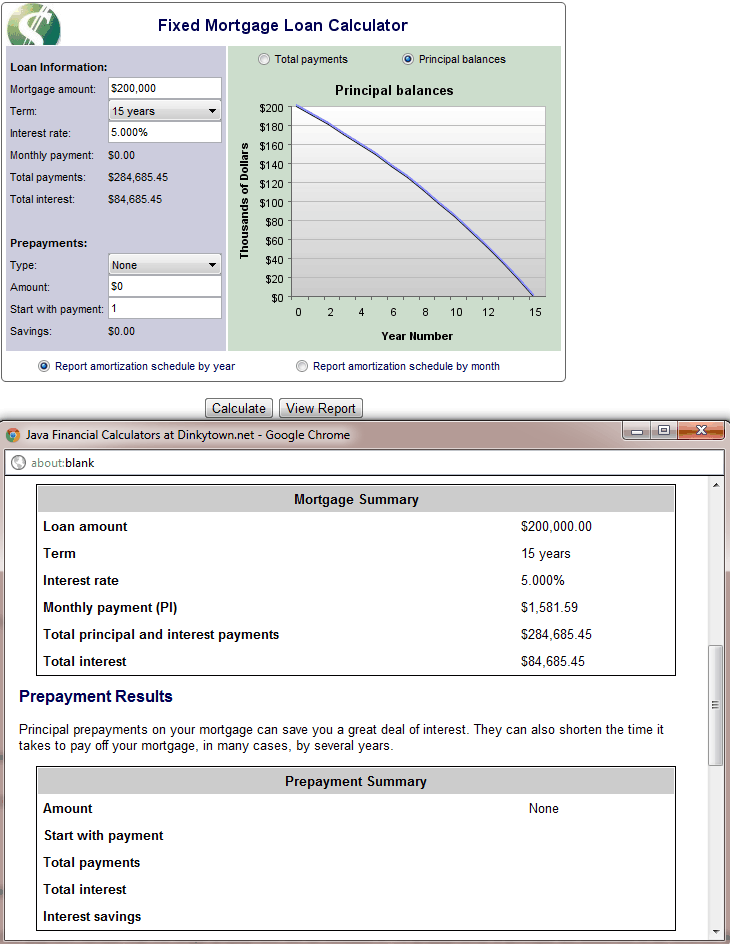
Task: Click the about:blank address bar
Action: (x=364, y=462)
